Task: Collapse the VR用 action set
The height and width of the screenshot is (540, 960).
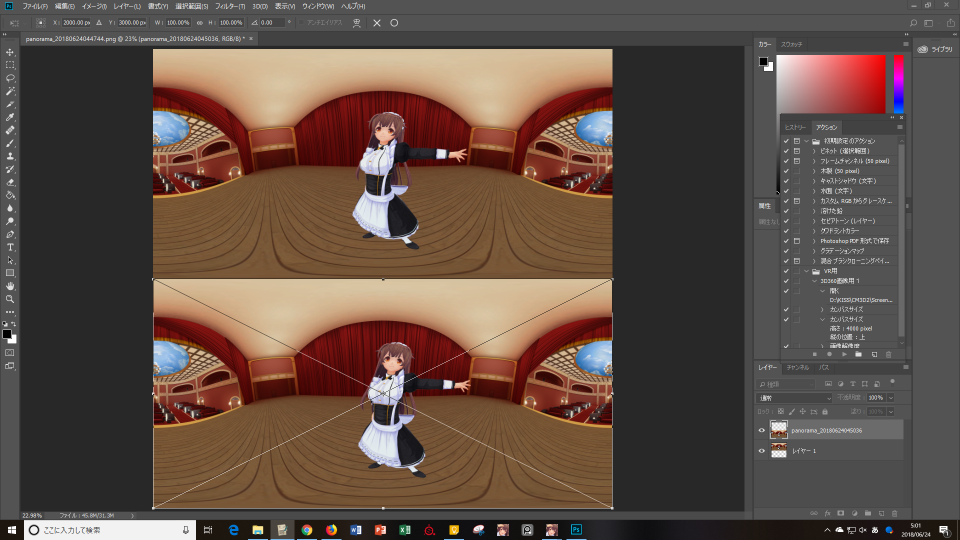Action: coord(806,271)
